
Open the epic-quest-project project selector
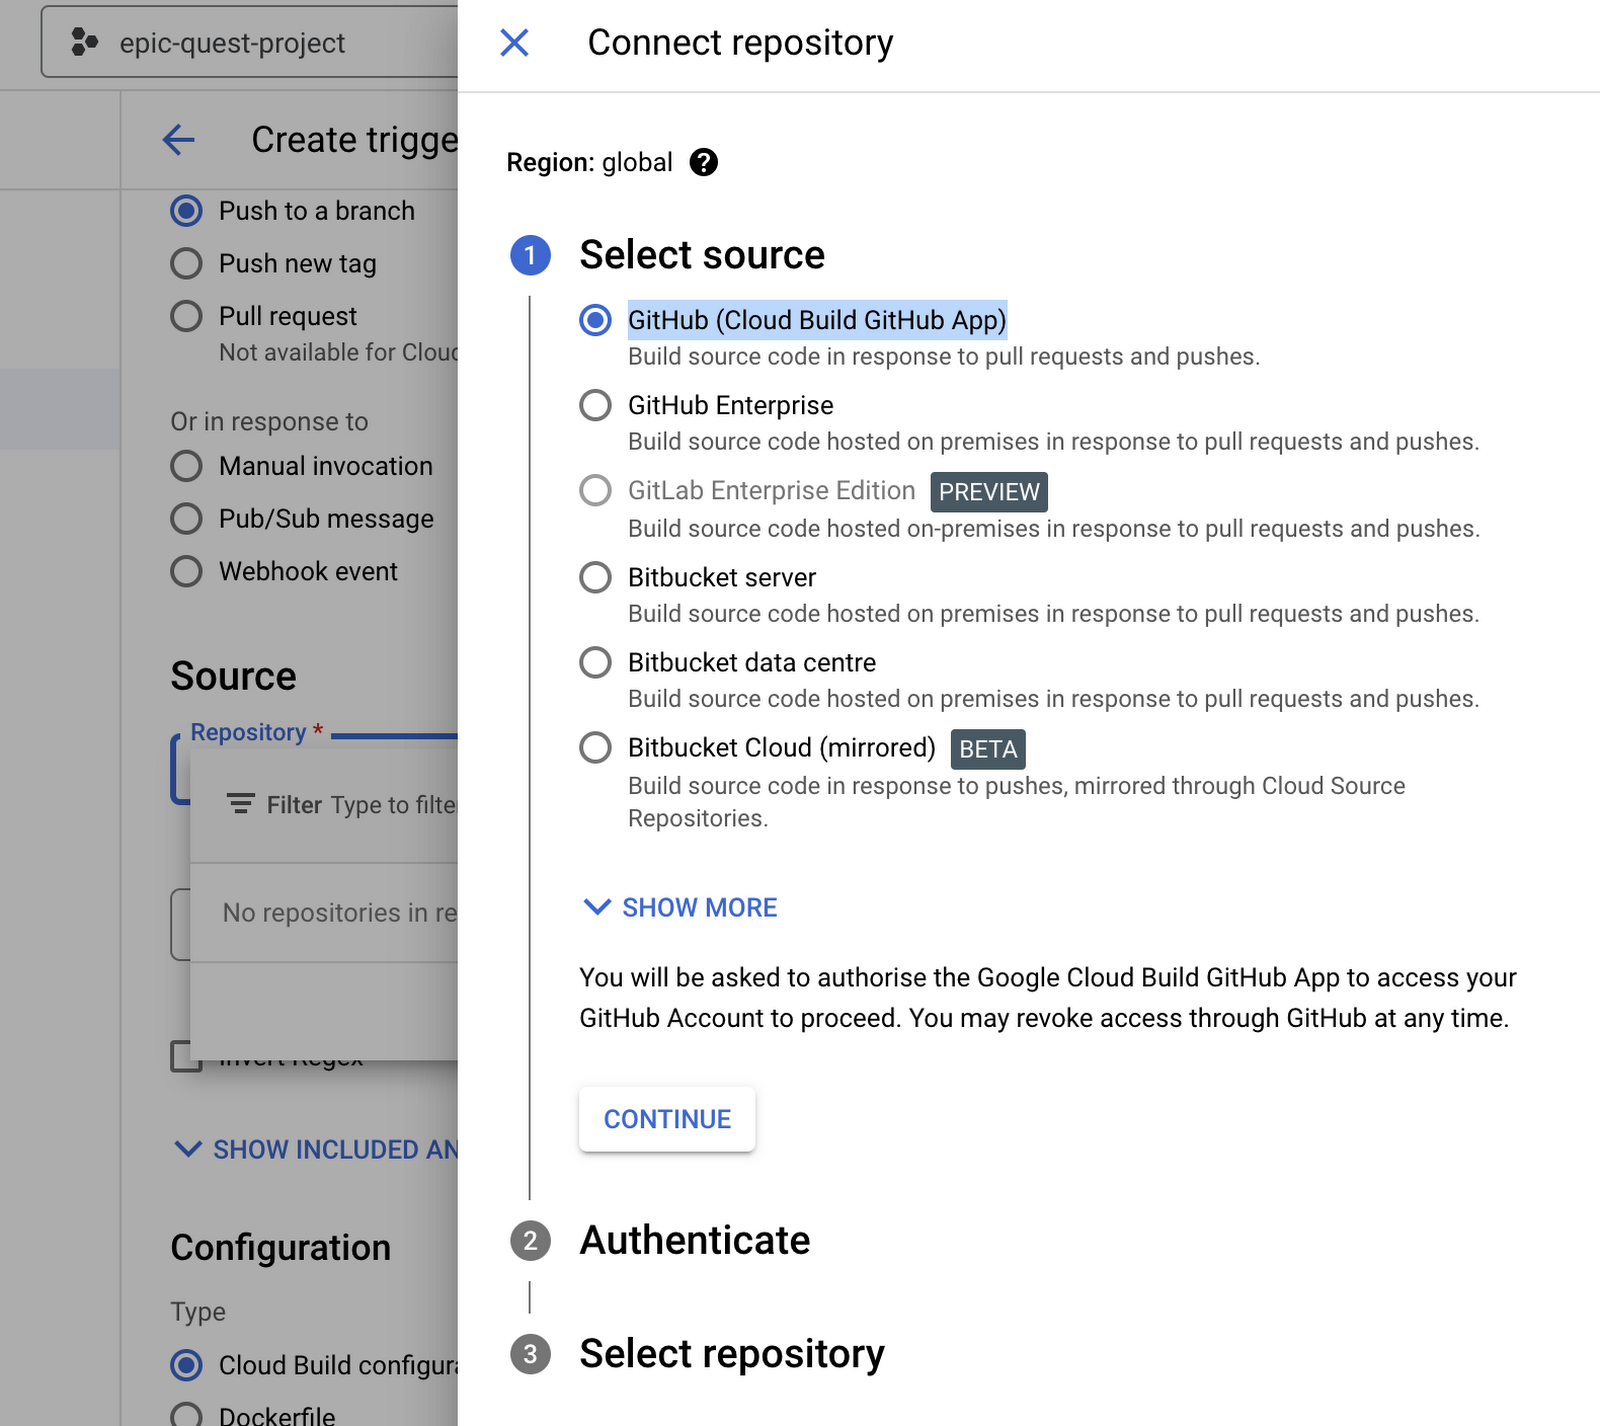[250, 43]
